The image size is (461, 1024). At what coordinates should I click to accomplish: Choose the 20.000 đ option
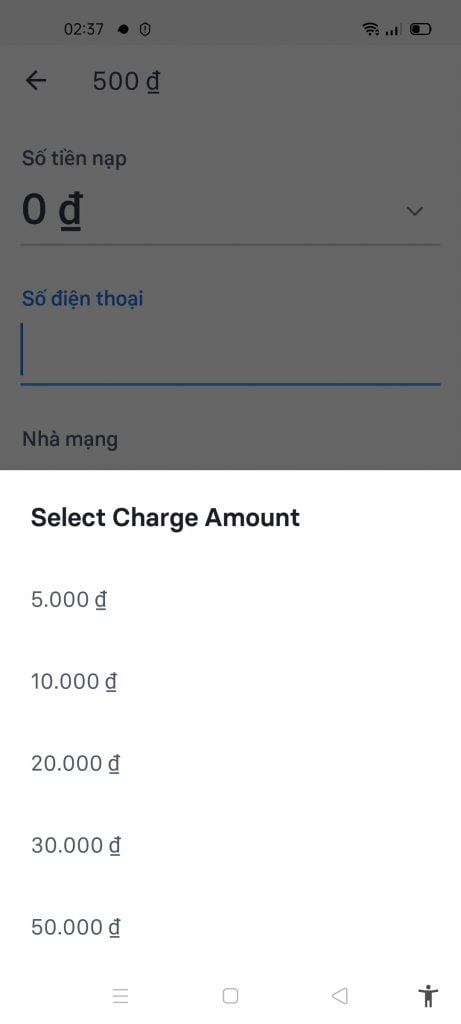pos(230,763)
